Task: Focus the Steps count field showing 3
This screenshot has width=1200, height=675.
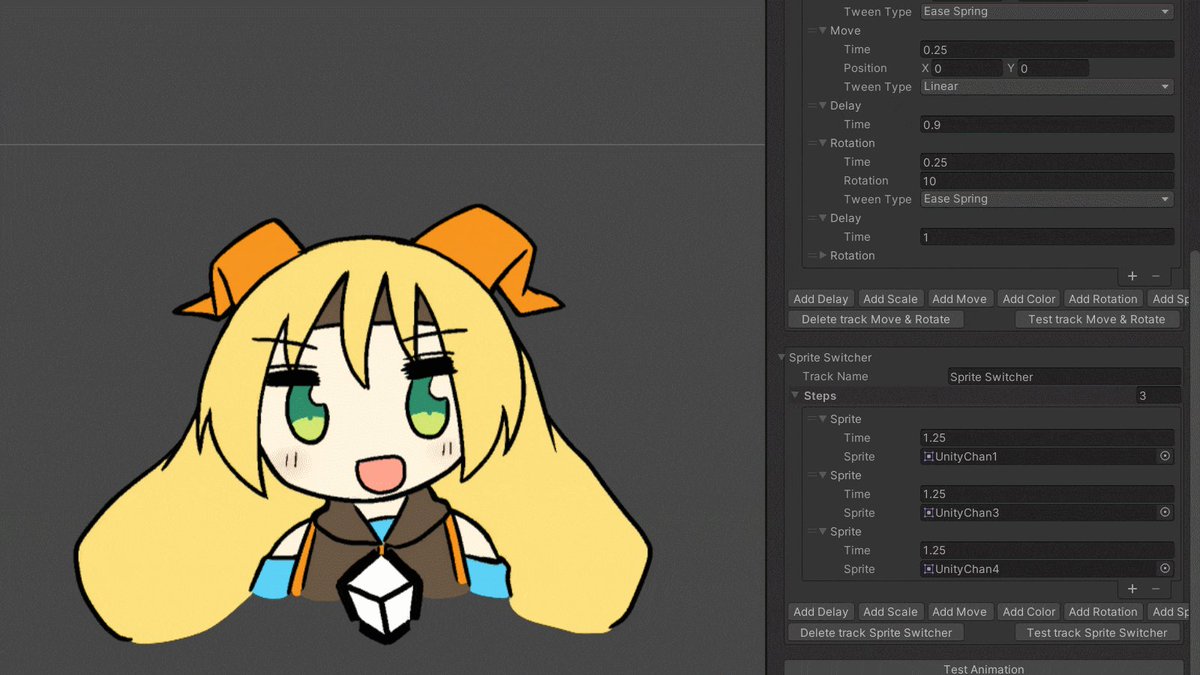Action: [x=1158, y=396]
